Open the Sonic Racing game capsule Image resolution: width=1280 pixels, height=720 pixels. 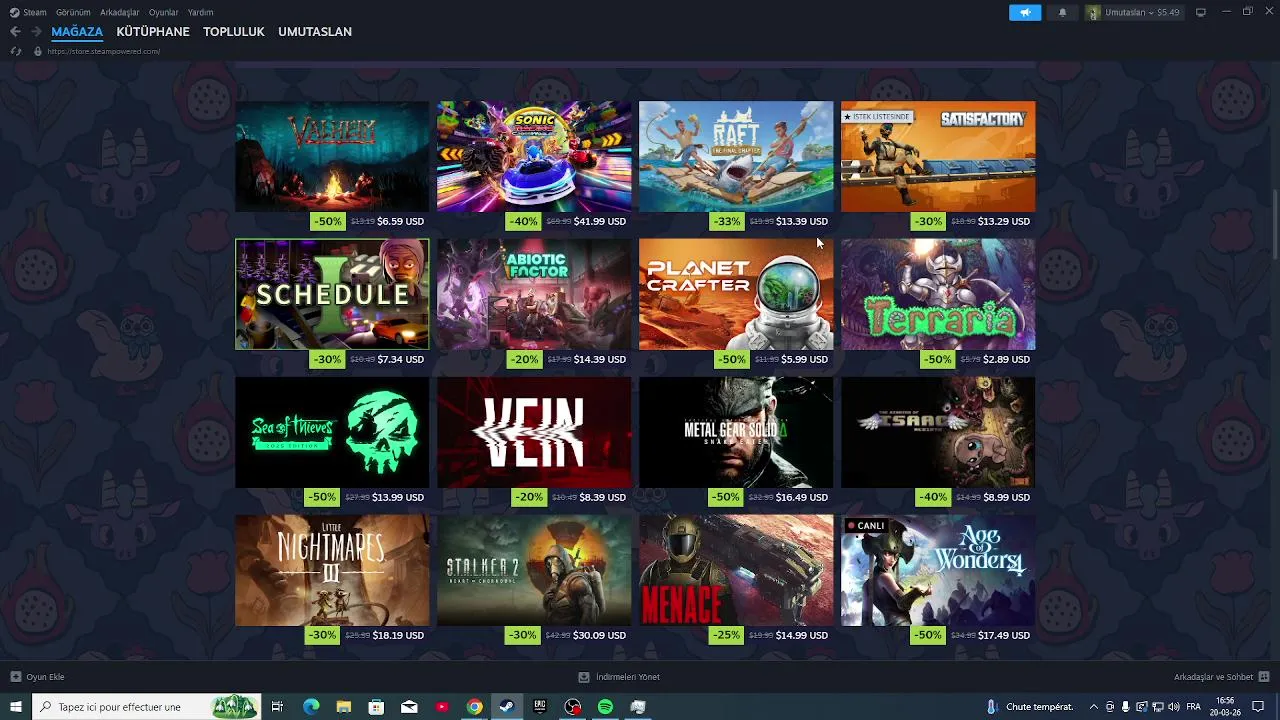tap(534, 156)
